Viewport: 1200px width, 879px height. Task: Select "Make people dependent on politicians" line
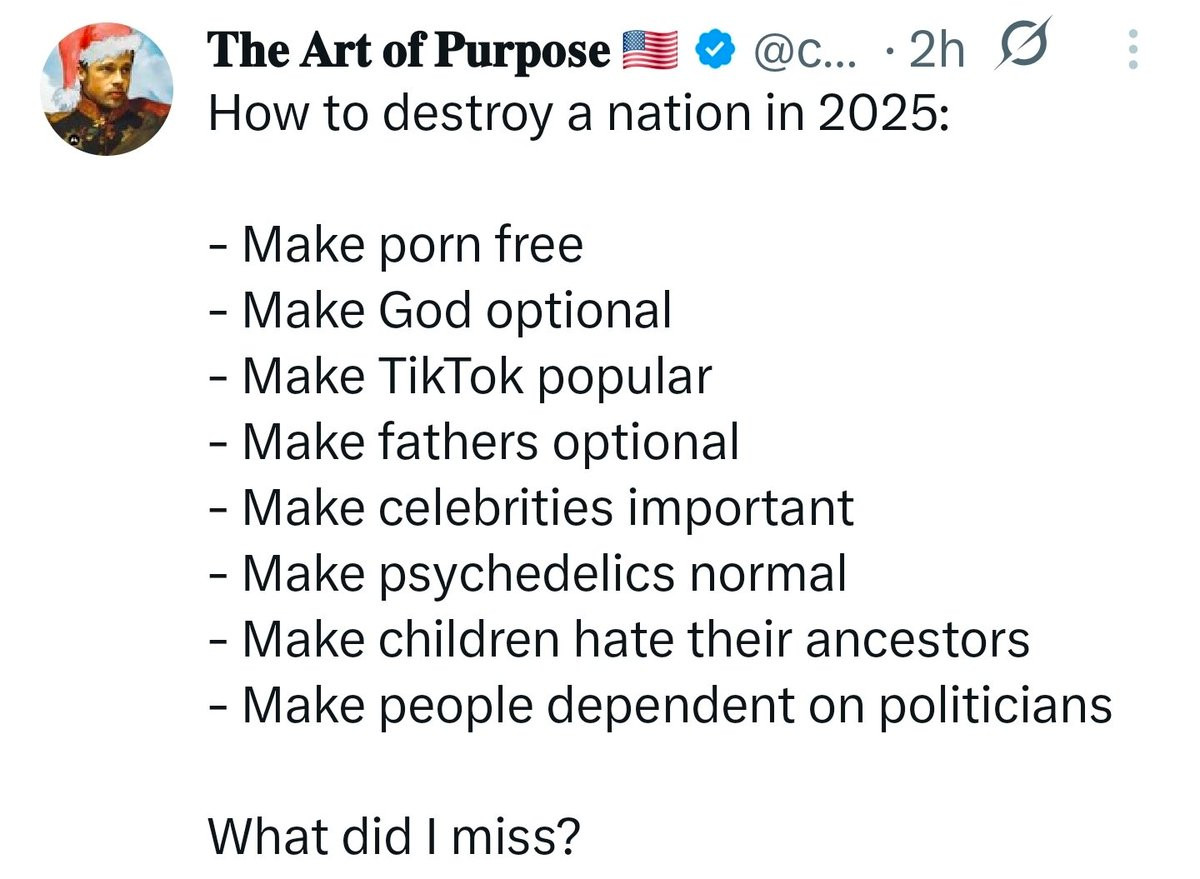[x=660, y=706]
